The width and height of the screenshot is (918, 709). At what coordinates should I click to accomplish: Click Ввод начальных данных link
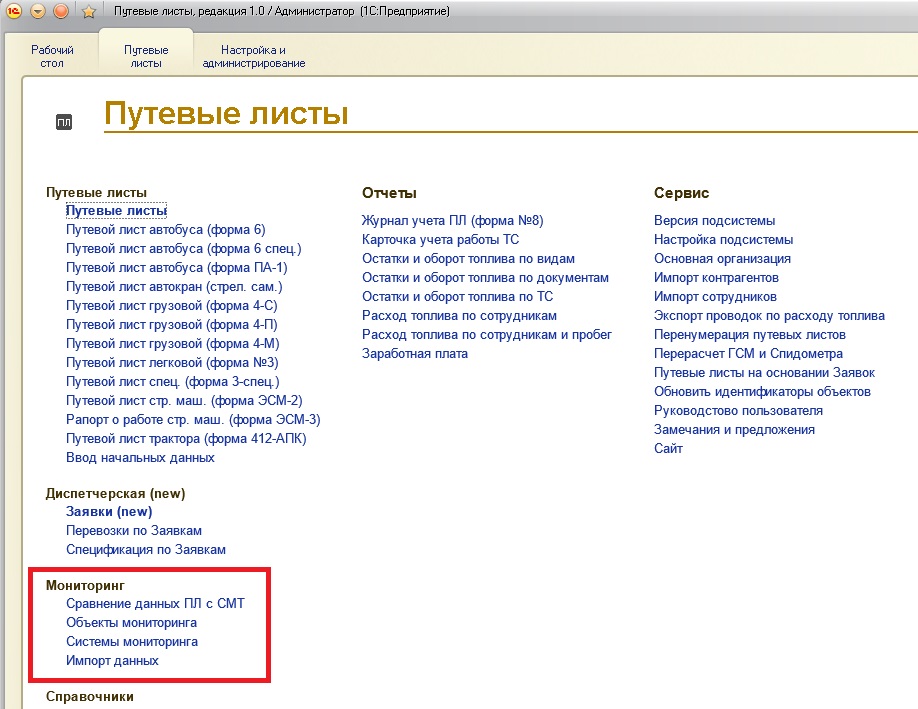point(140,458)
